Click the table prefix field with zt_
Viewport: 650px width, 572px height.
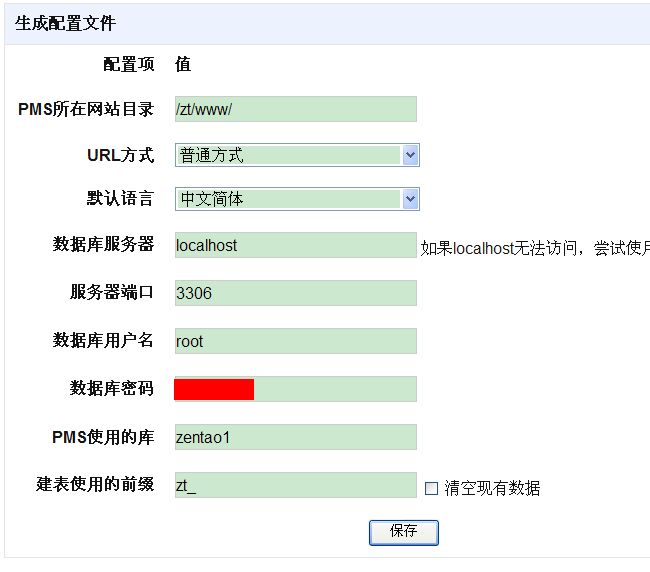tap(295, 485)
